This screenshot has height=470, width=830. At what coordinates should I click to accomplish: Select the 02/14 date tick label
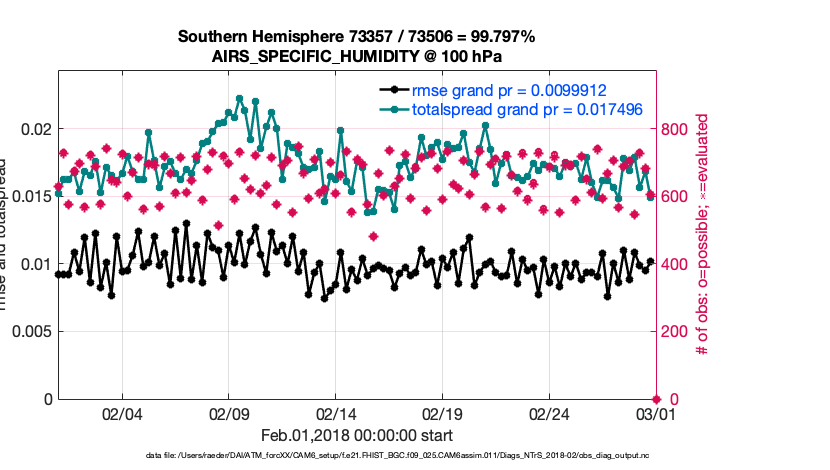point(336,414)
